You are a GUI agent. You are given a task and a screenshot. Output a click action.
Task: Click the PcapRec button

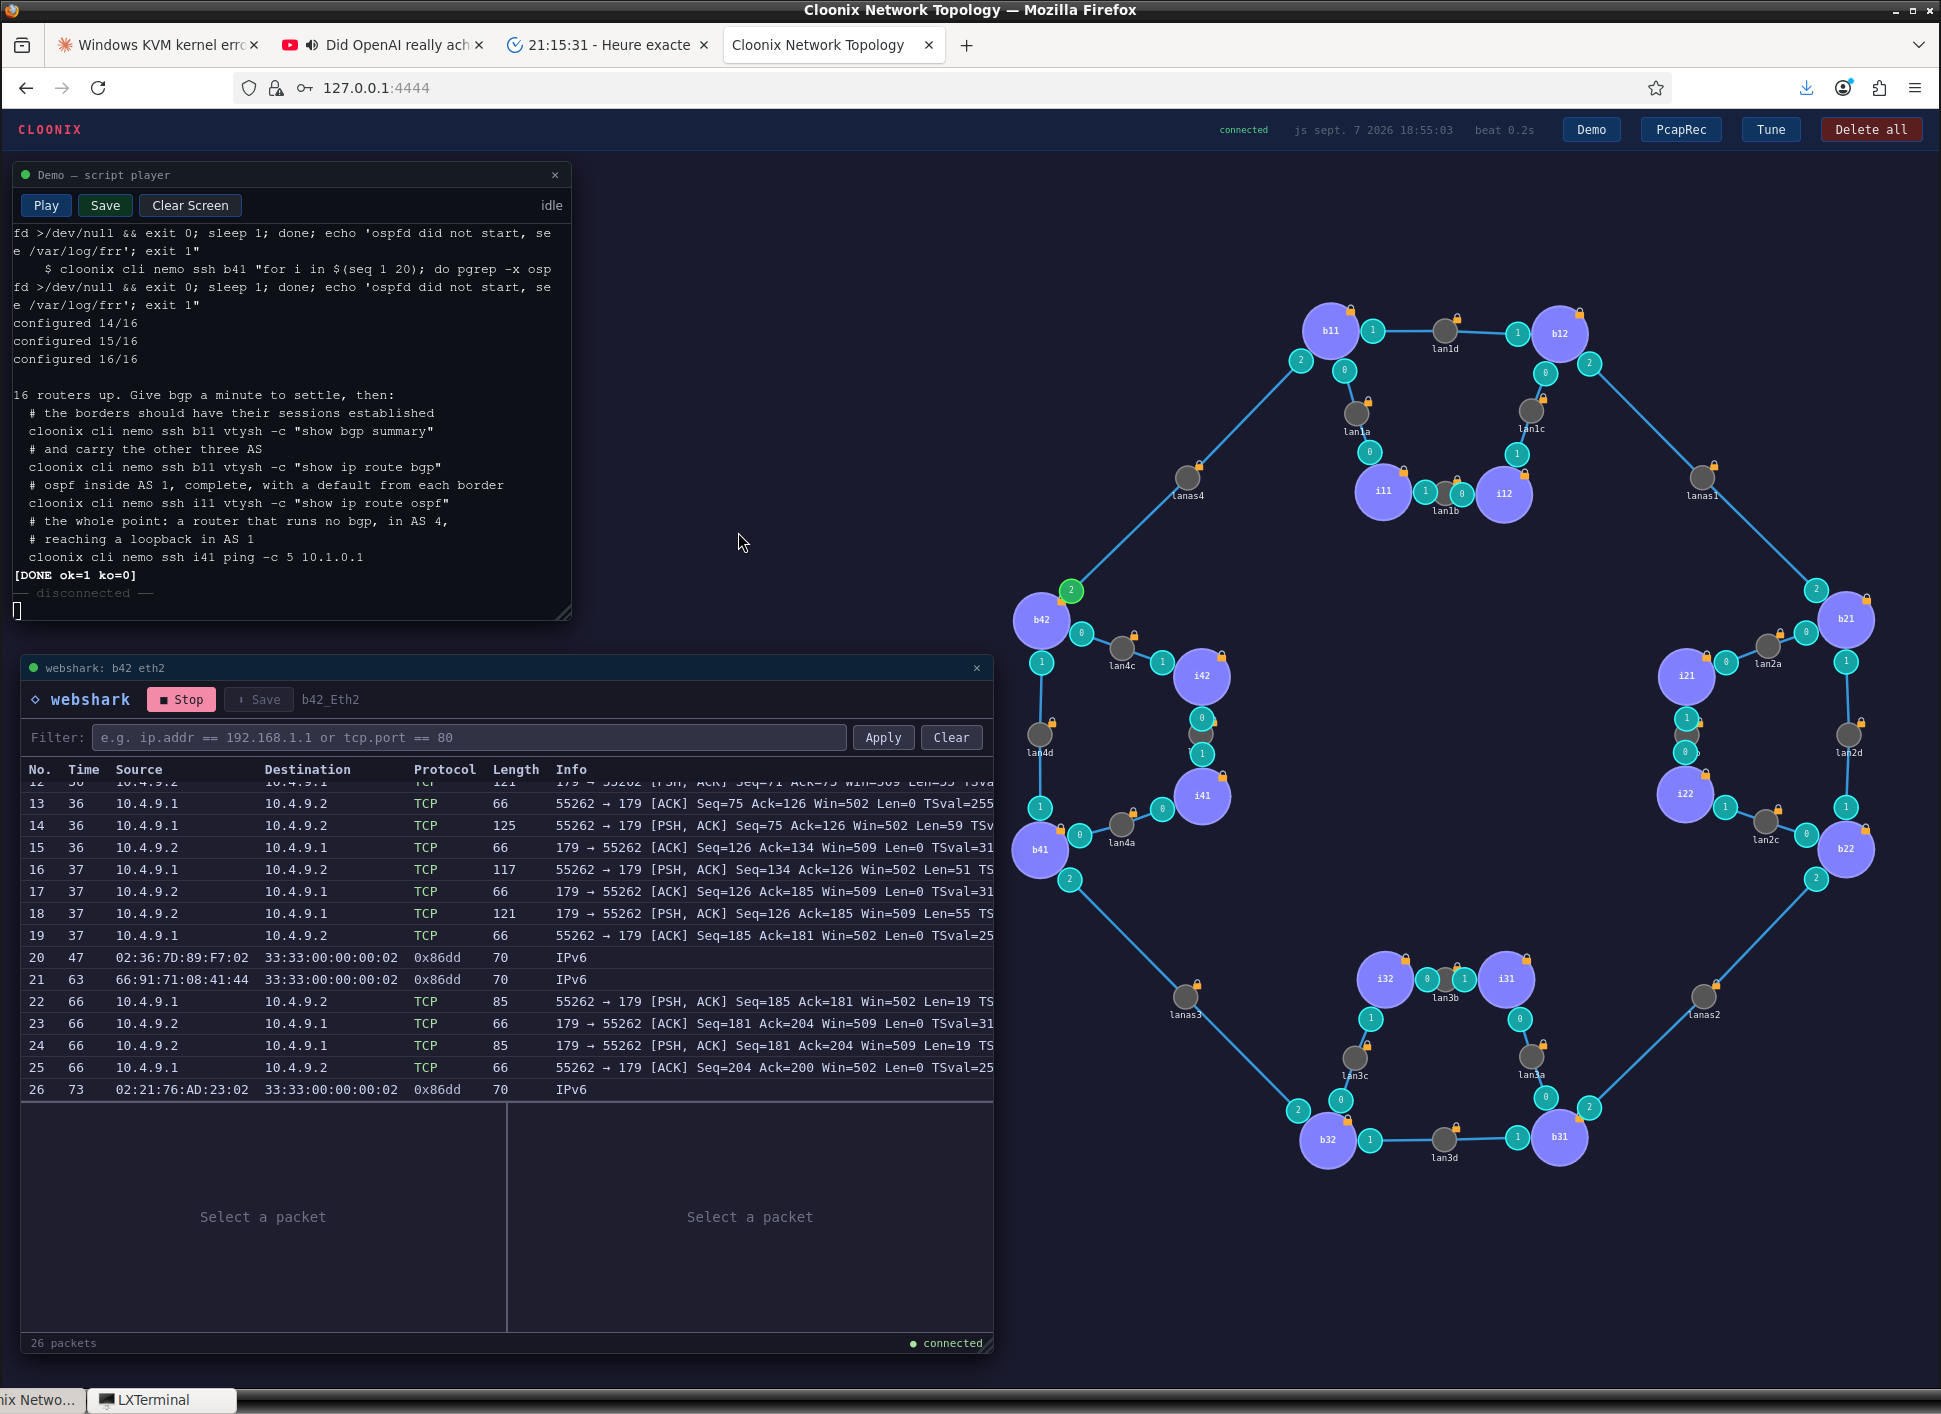[x=1681, y=130]
